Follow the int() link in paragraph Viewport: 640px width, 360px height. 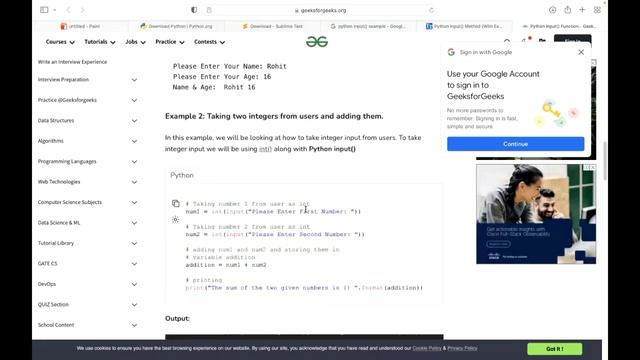coord(265,149)
